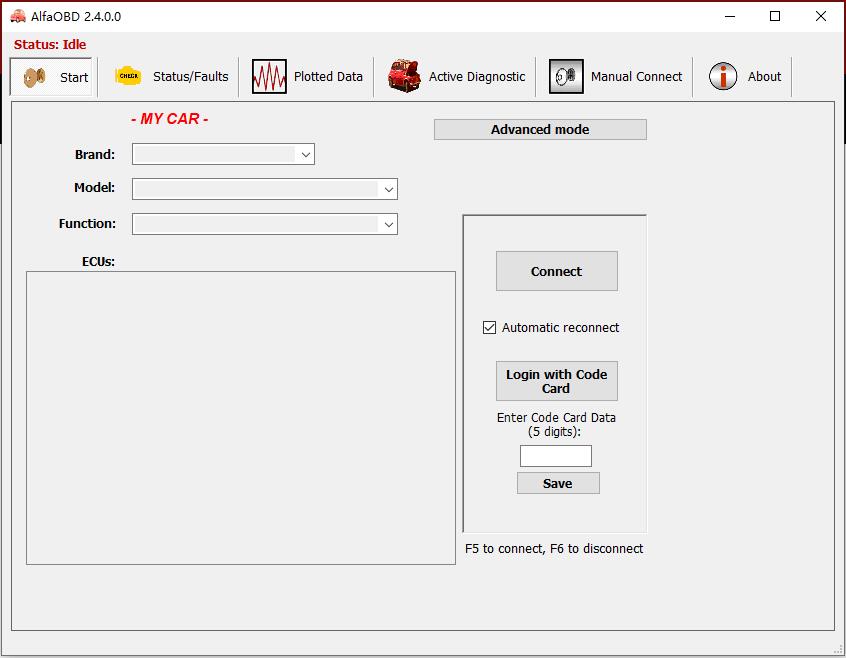Open the Model dropdown list

coord(388,189)
